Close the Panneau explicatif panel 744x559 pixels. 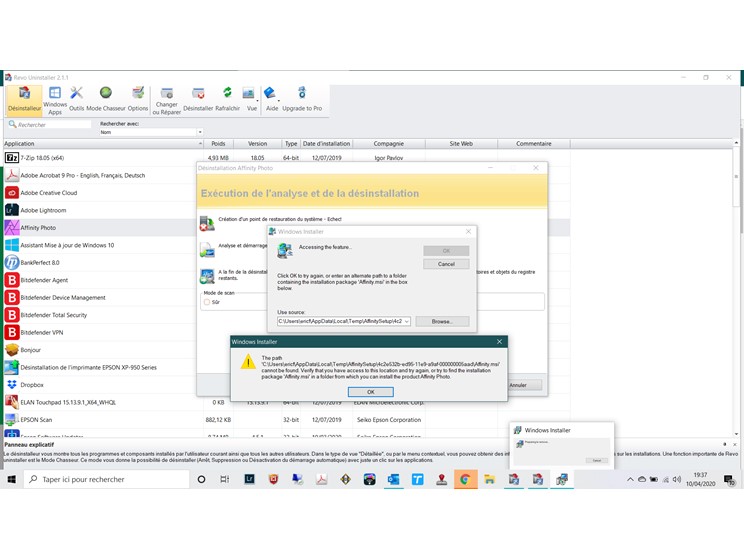point(735,445)
